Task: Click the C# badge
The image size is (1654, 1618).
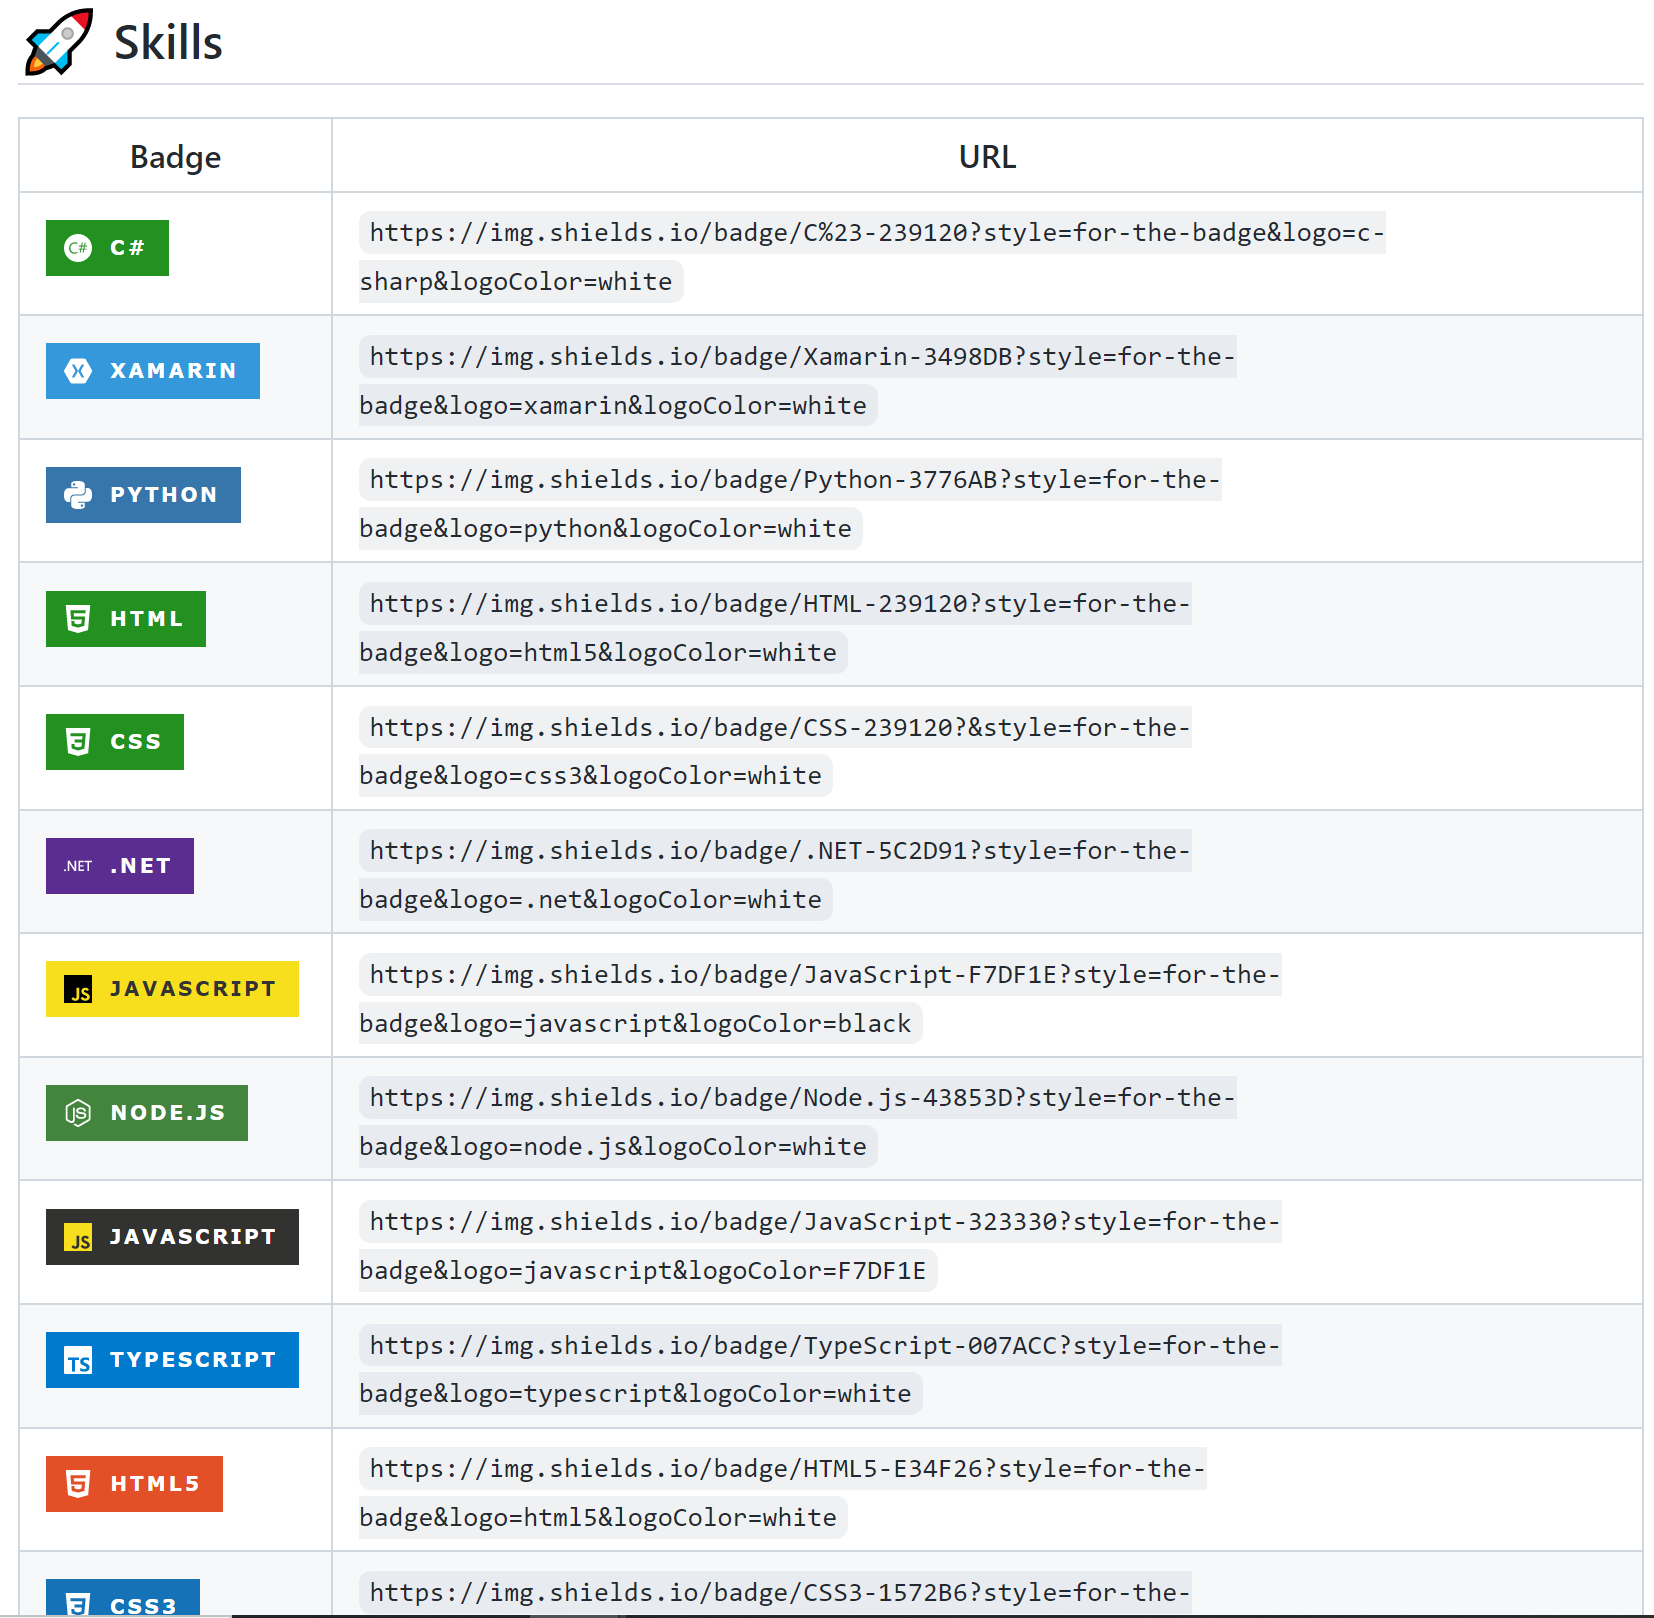Action: coord(106,248)
